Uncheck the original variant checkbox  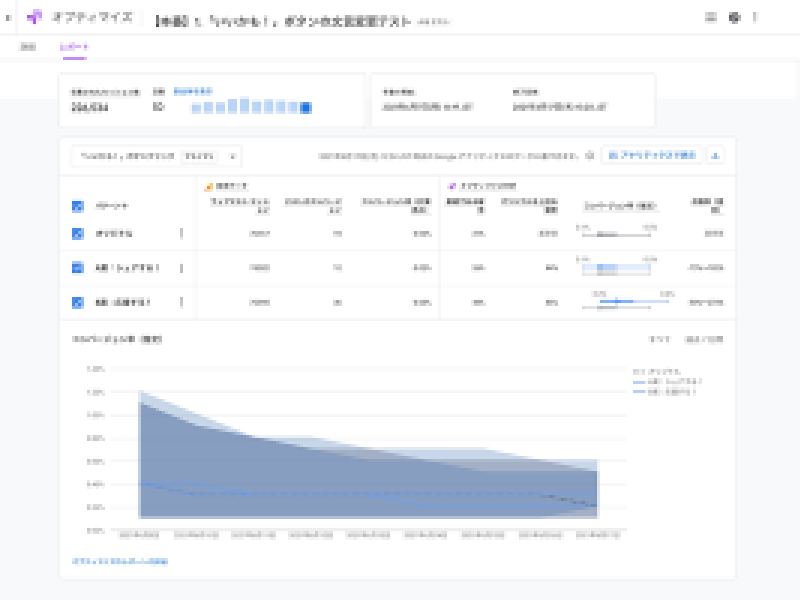[x=78, y=234]
